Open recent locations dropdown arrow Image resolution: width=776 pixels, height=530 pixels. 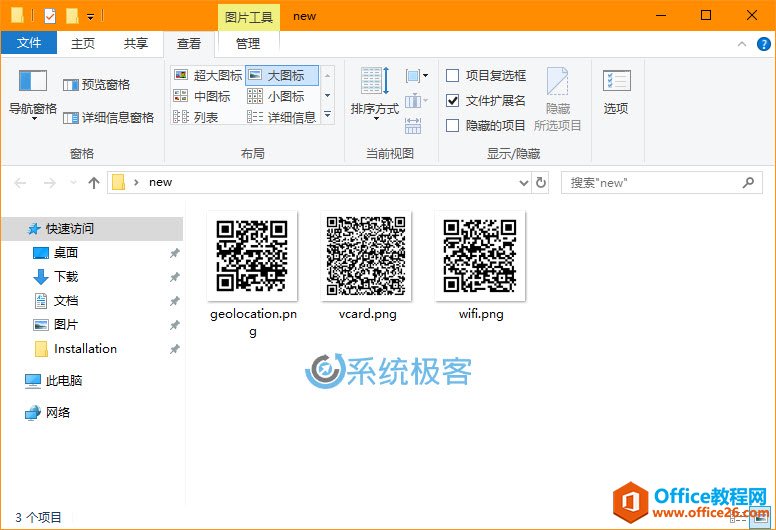[x=73, y=183]
